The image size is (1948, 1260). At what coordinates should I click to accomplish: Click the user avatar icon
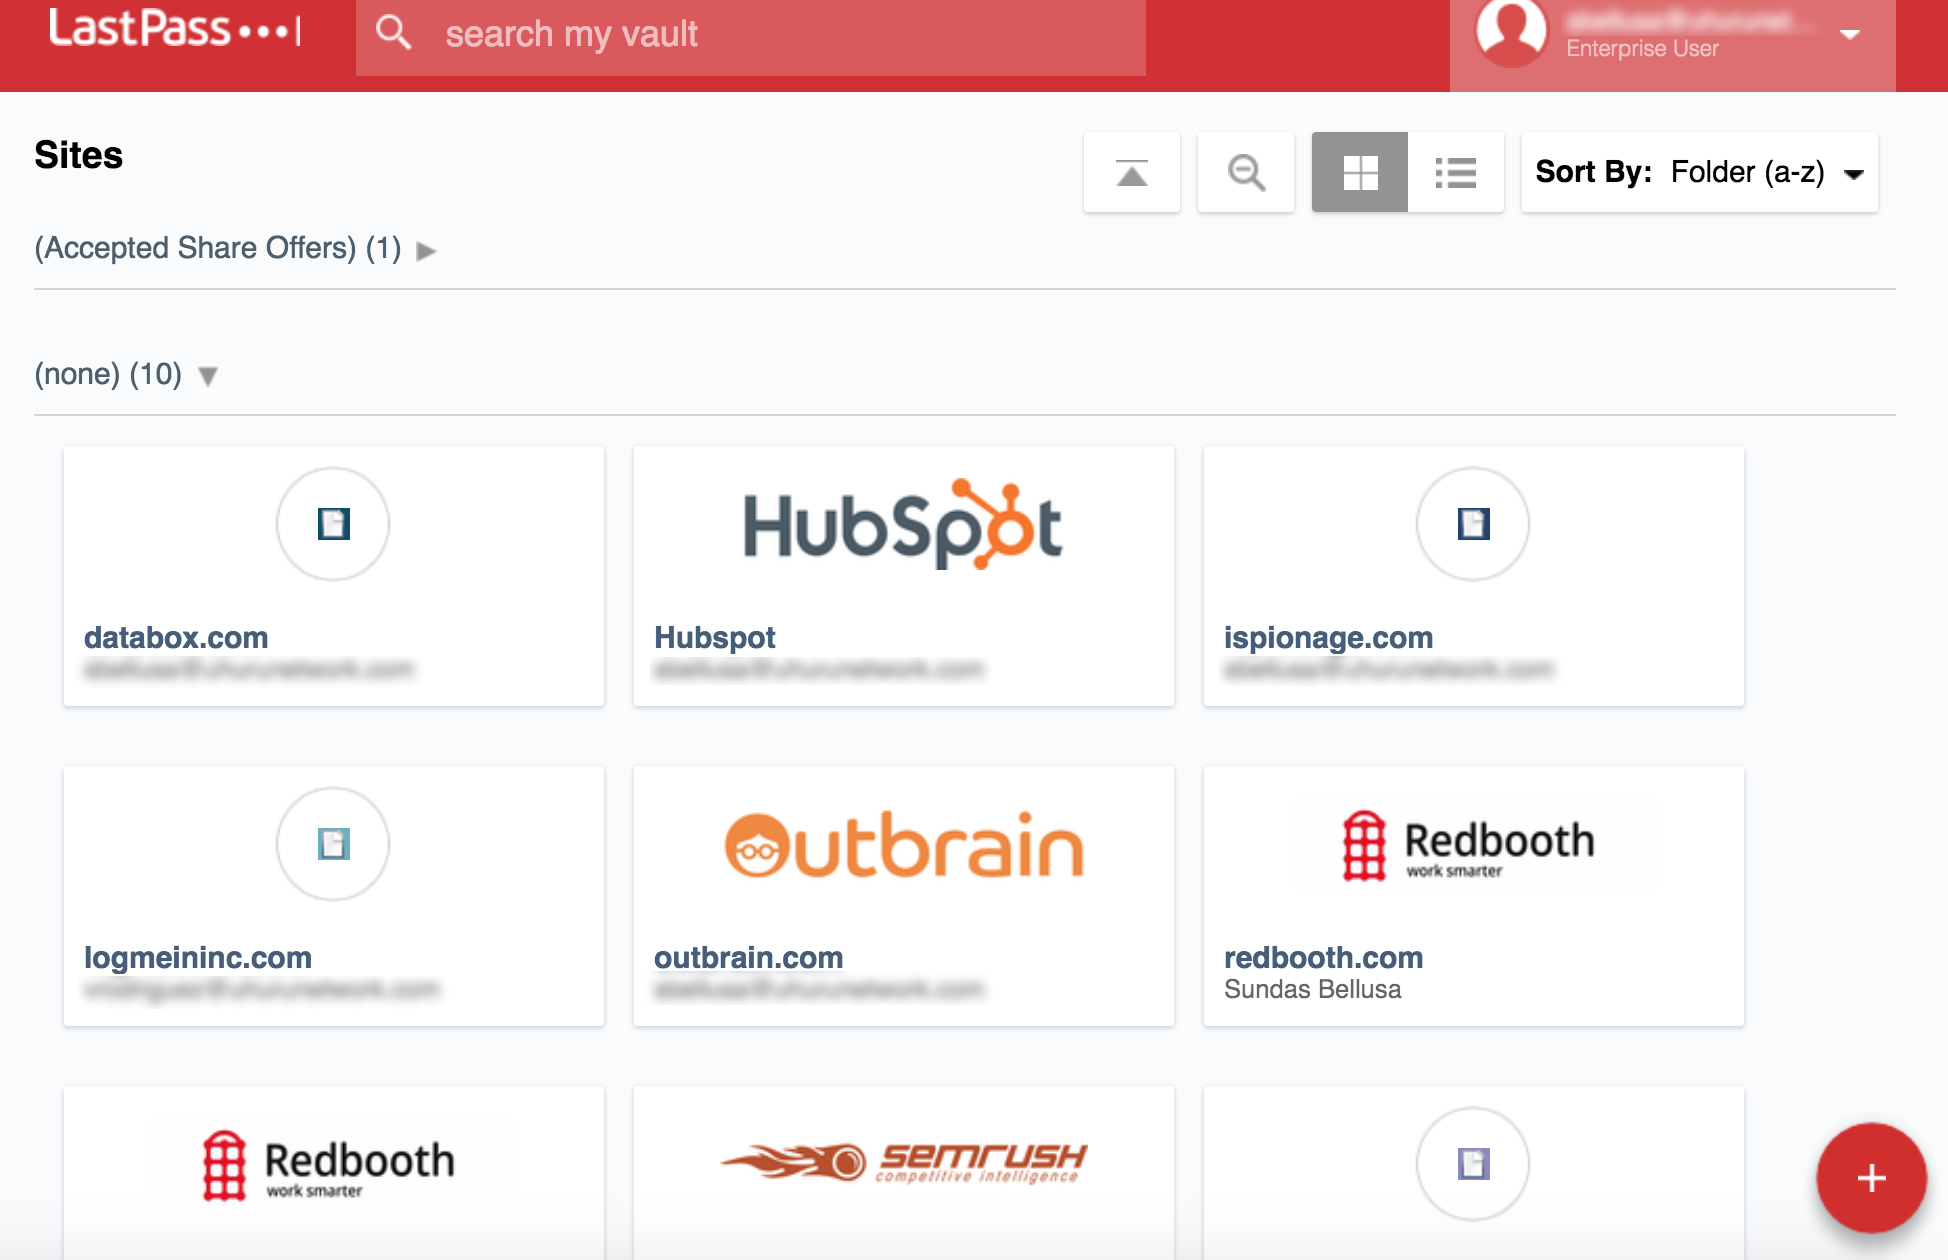click(1511, 32)
